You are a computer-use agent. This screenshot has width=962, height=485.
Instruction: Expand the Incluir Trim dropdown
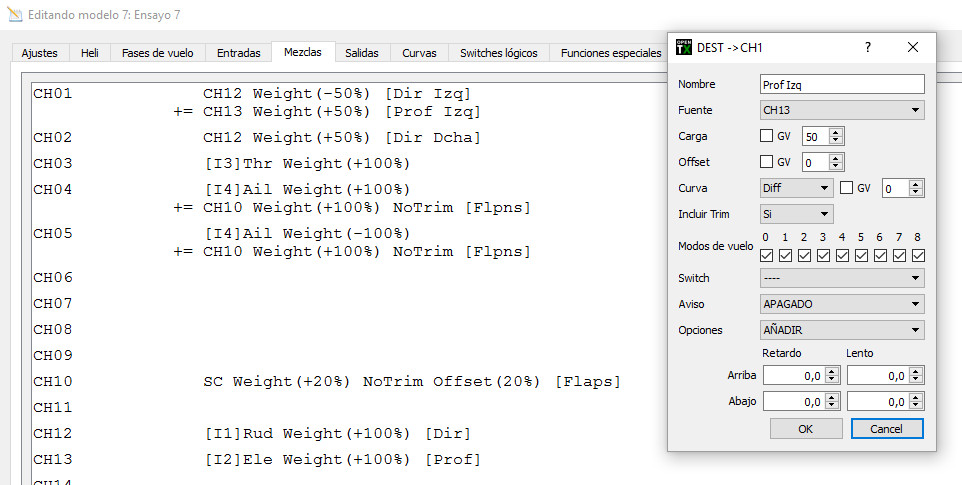796,214
